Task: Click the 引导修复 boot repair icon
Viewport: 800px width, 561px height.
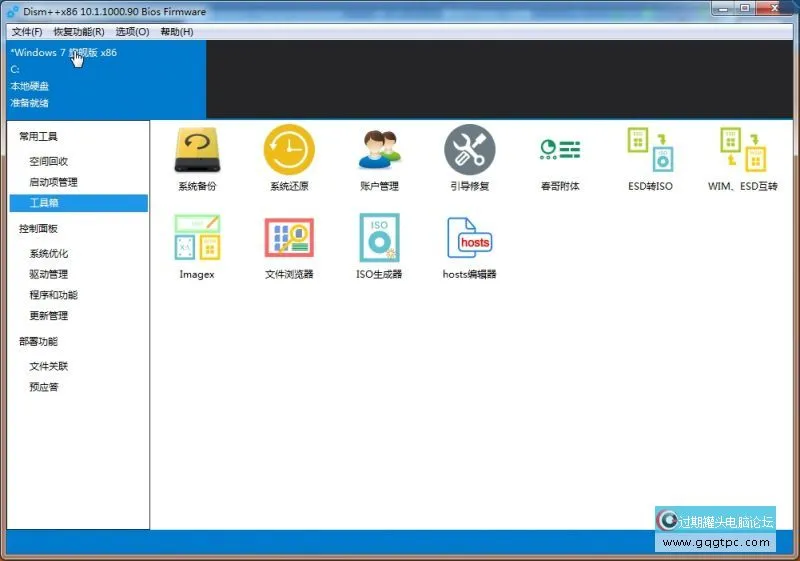Action: (x=469, y=150)
